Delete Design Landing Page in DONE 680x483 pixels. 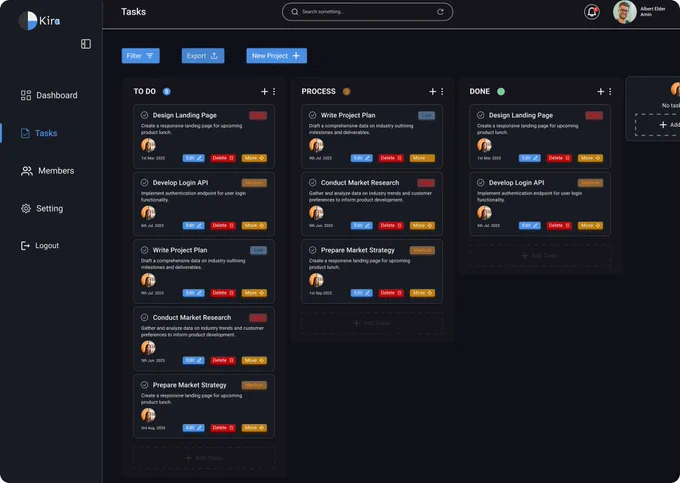point(559,158)
